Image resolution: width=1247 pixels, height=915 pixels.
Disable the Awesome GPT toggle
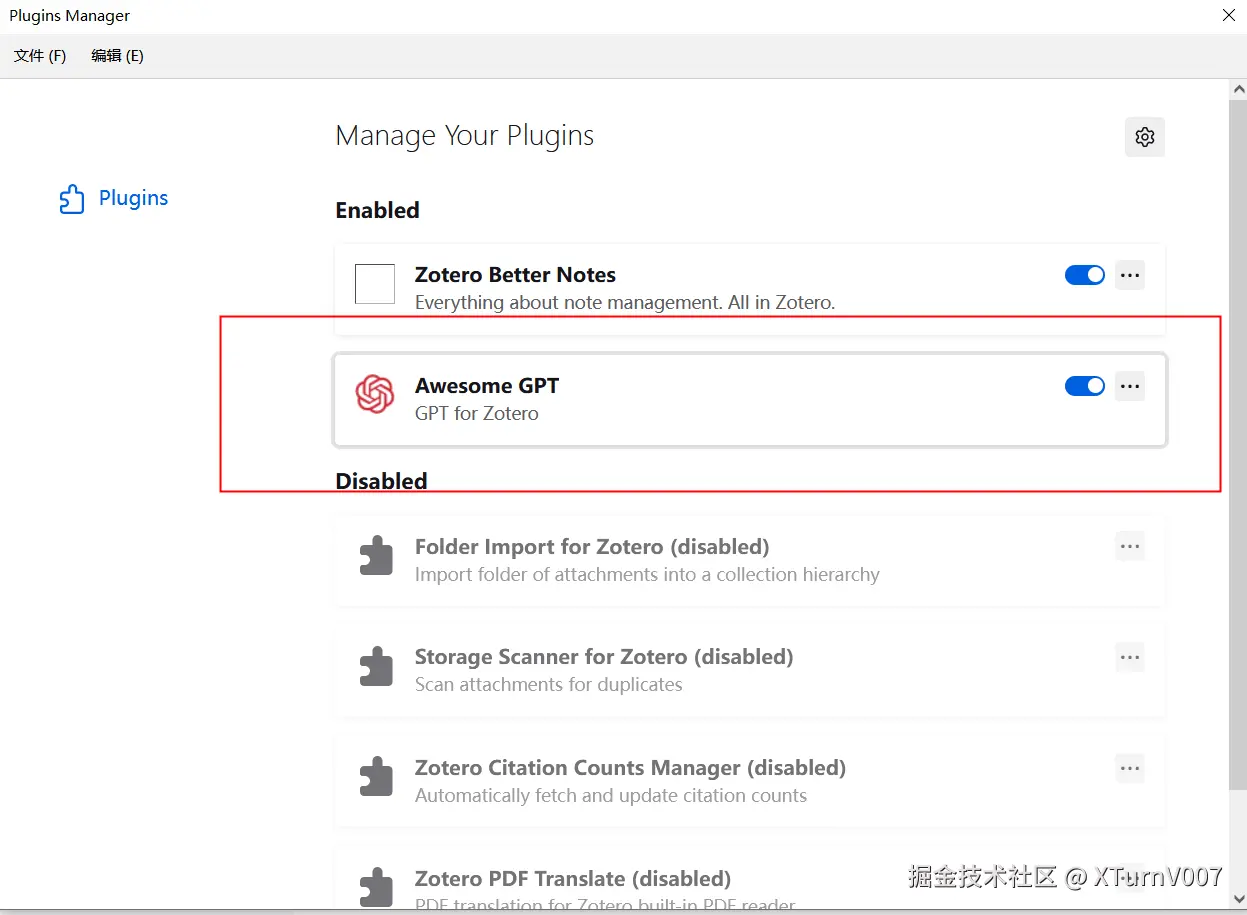[1084, 386]
